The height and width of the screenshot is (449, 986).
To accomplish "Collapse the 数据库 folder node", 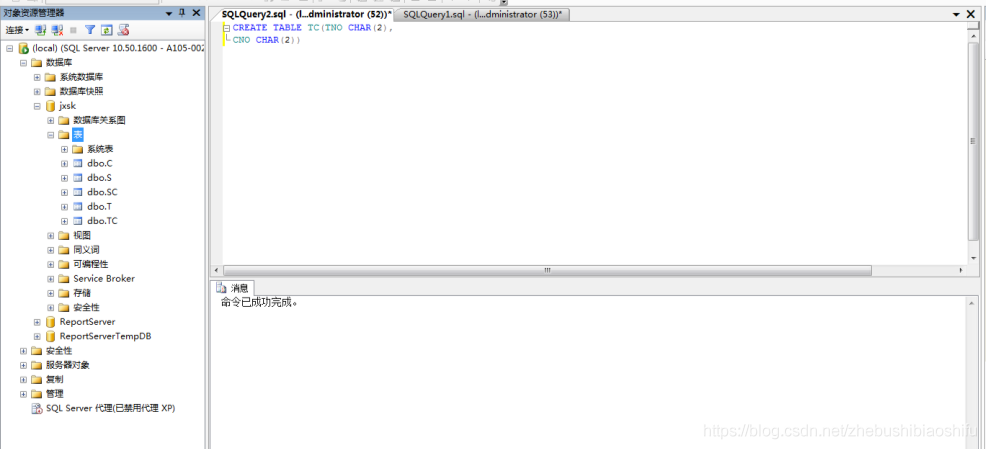I will click(23, 63).
